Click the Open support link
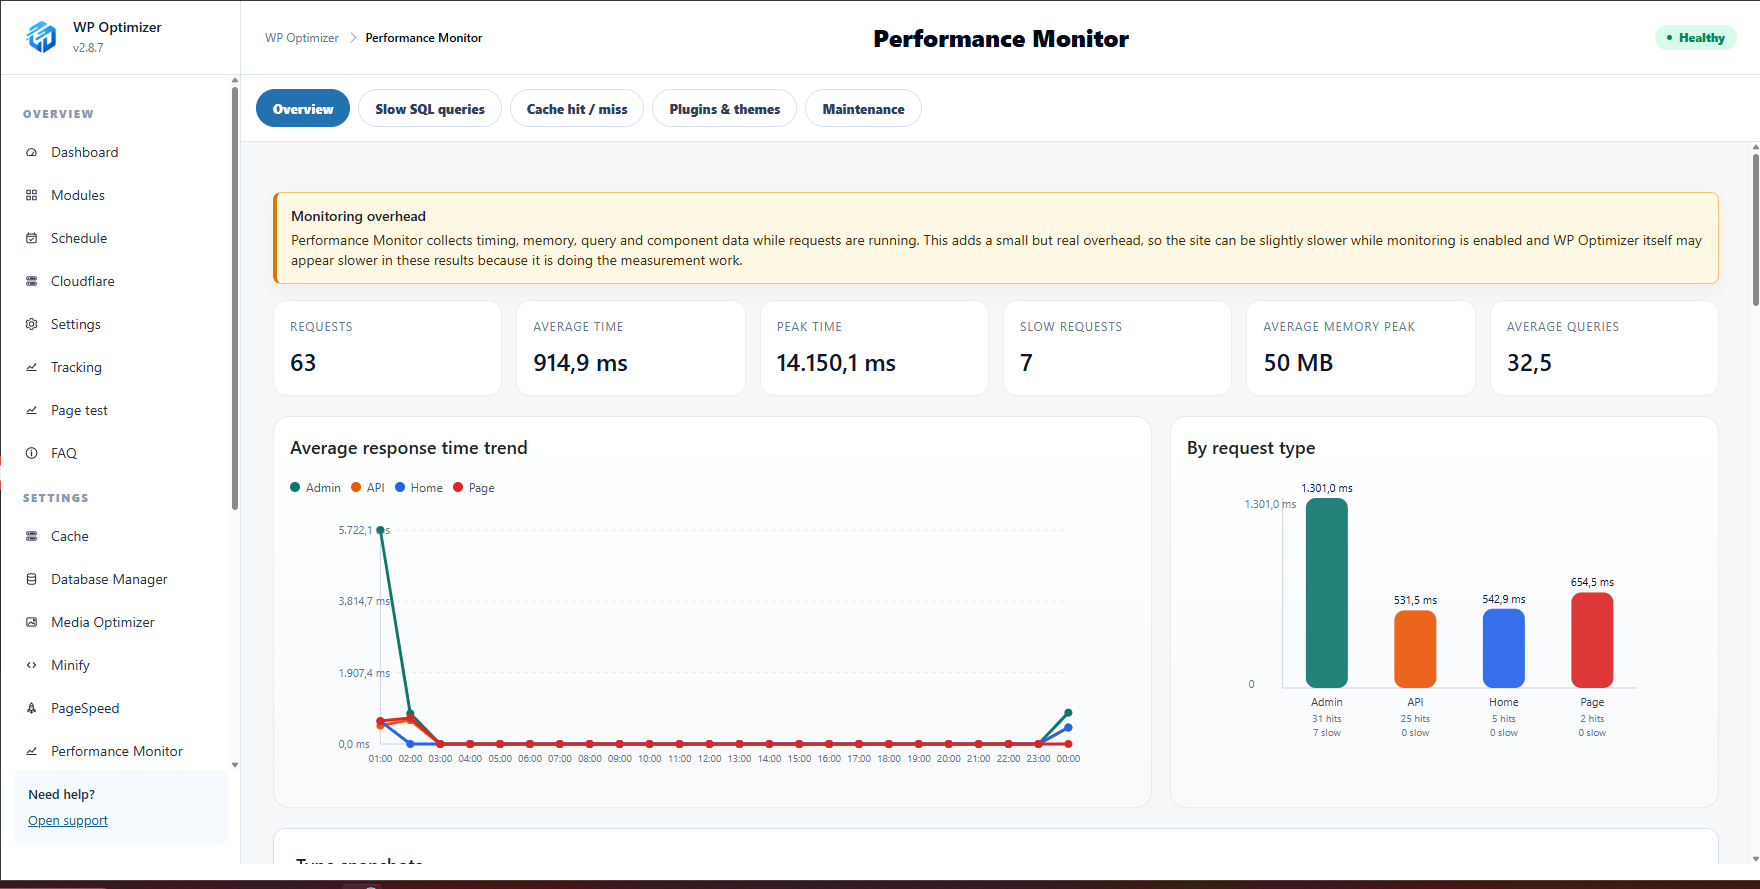 [68, 821]
